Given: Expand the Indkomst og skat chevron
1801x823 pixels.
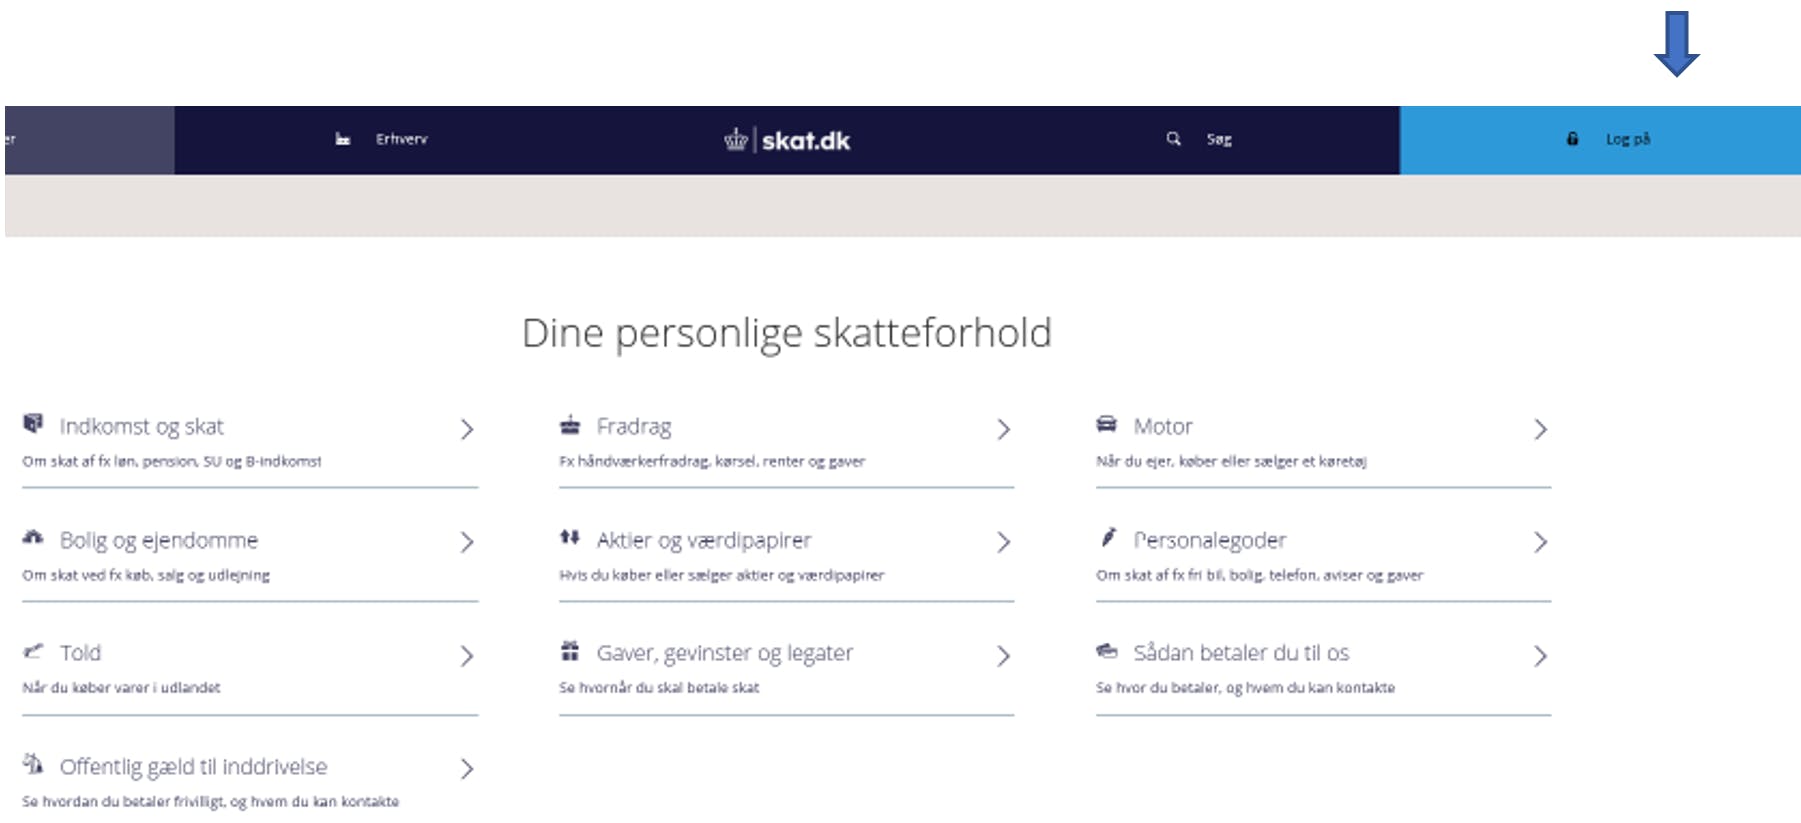Looking at the screenshot, I should (467, 429).
